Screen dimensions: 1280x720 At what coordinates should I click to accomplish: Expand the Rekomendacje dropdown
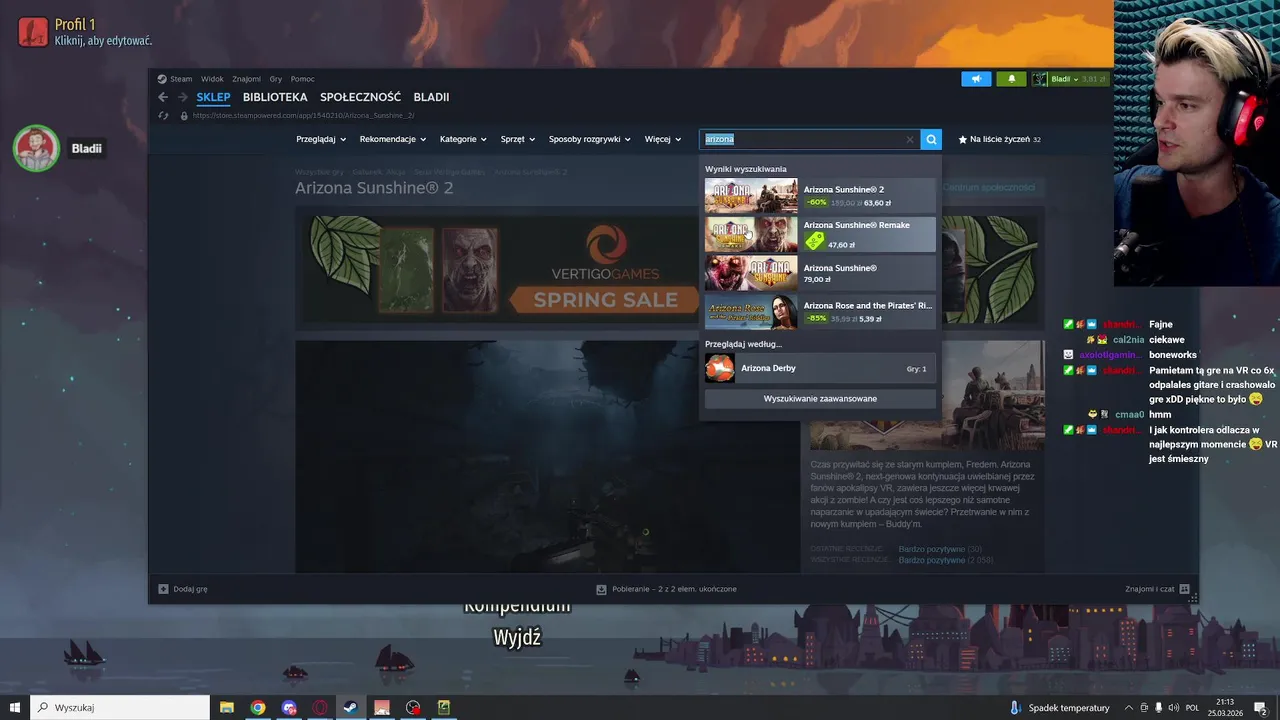[x=393, y=139]
